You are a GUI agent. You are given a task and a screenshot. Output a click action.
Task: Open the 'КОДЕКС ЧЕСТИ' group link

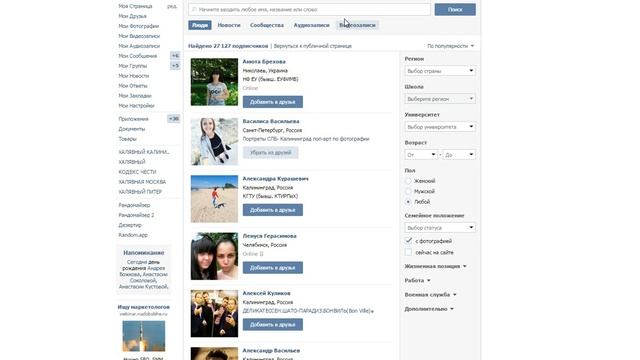point(137,172)
